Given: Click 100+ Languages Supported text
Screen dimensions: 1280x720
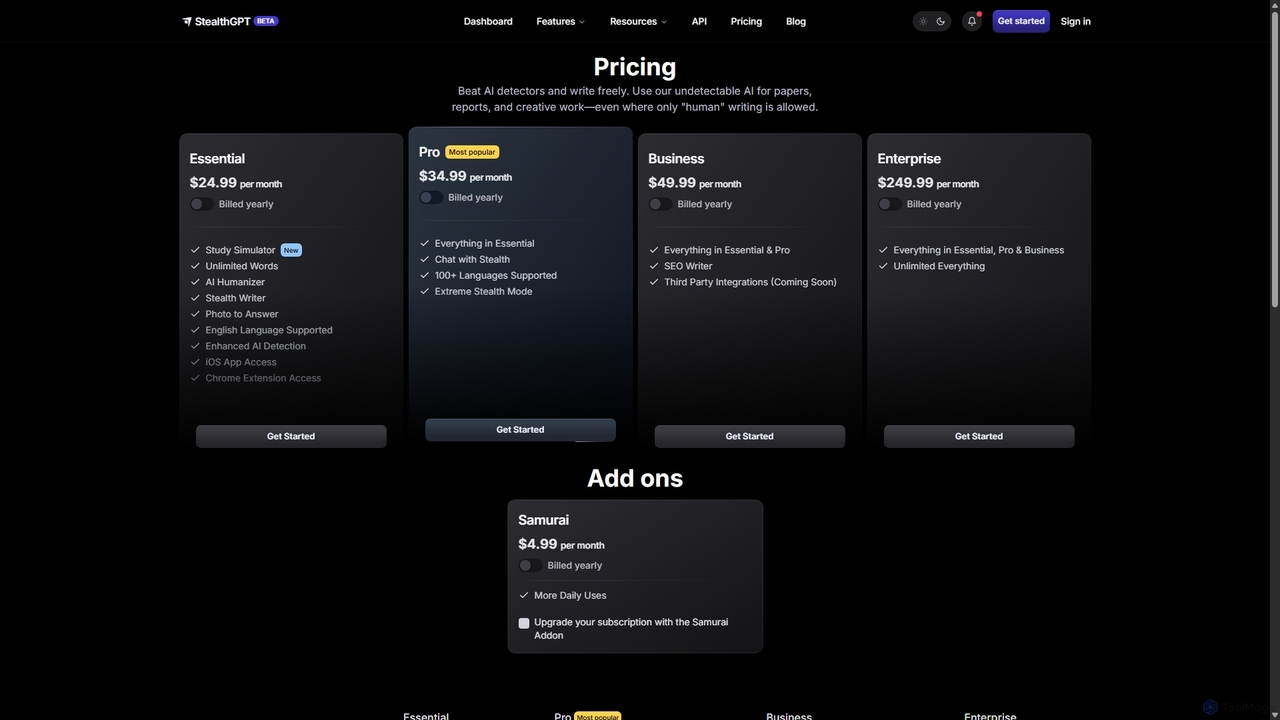Looking at the screenshot, I should click(x=496, y=275).
